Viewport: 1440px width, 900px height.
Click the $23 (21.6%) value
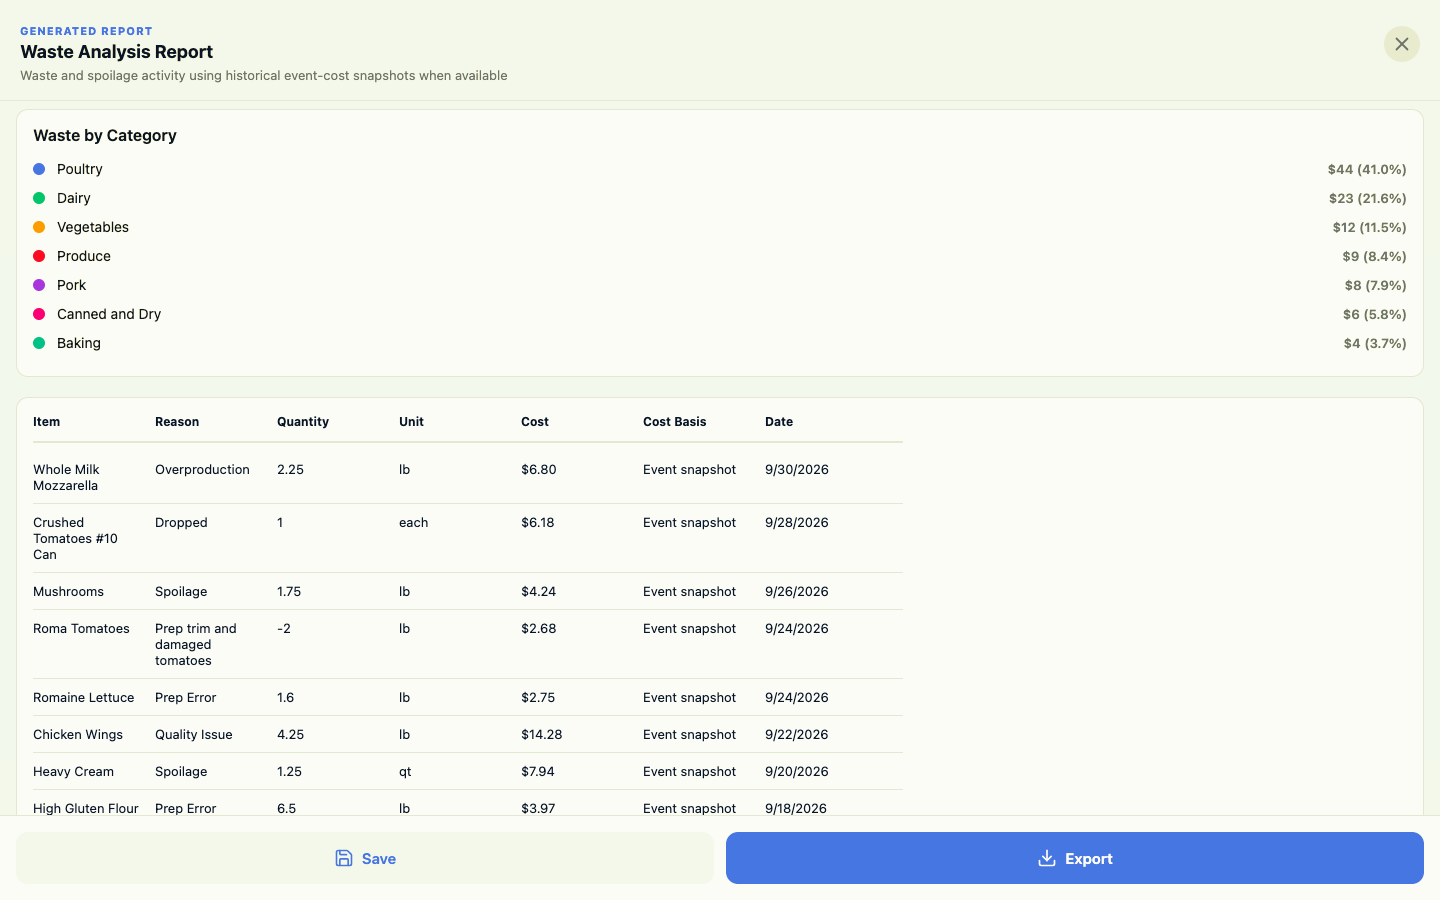tap(1367, 198)
